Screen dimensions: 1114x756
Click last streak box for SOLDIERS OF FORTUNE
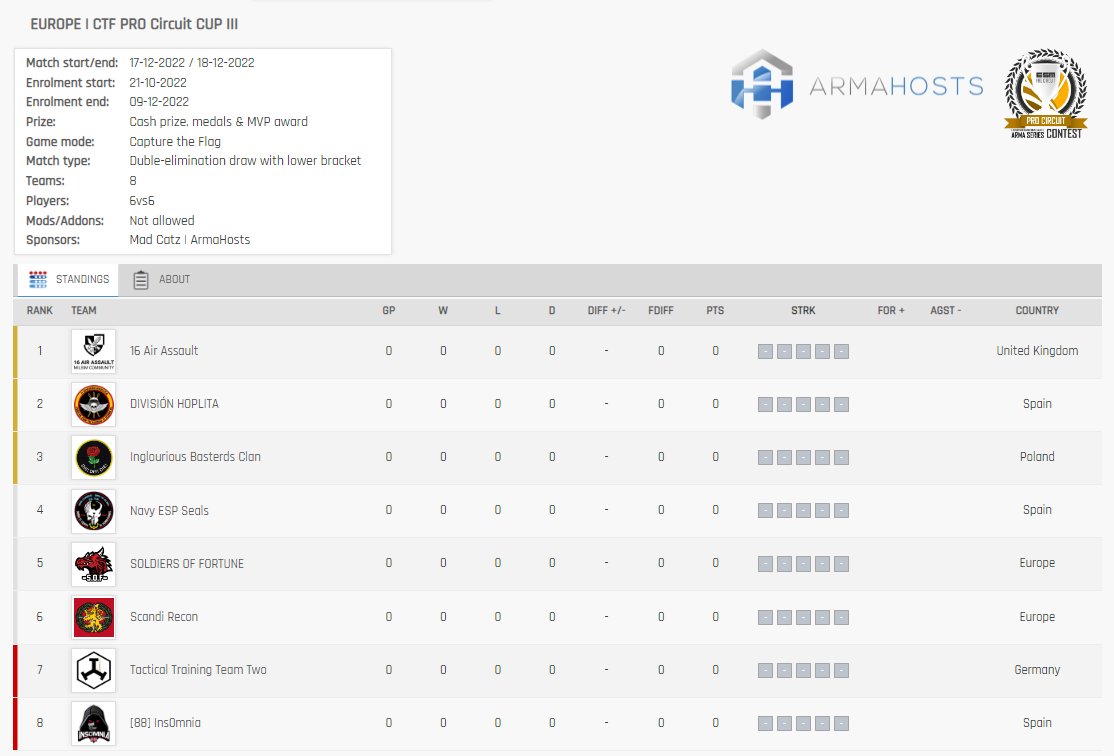(841, 564)
